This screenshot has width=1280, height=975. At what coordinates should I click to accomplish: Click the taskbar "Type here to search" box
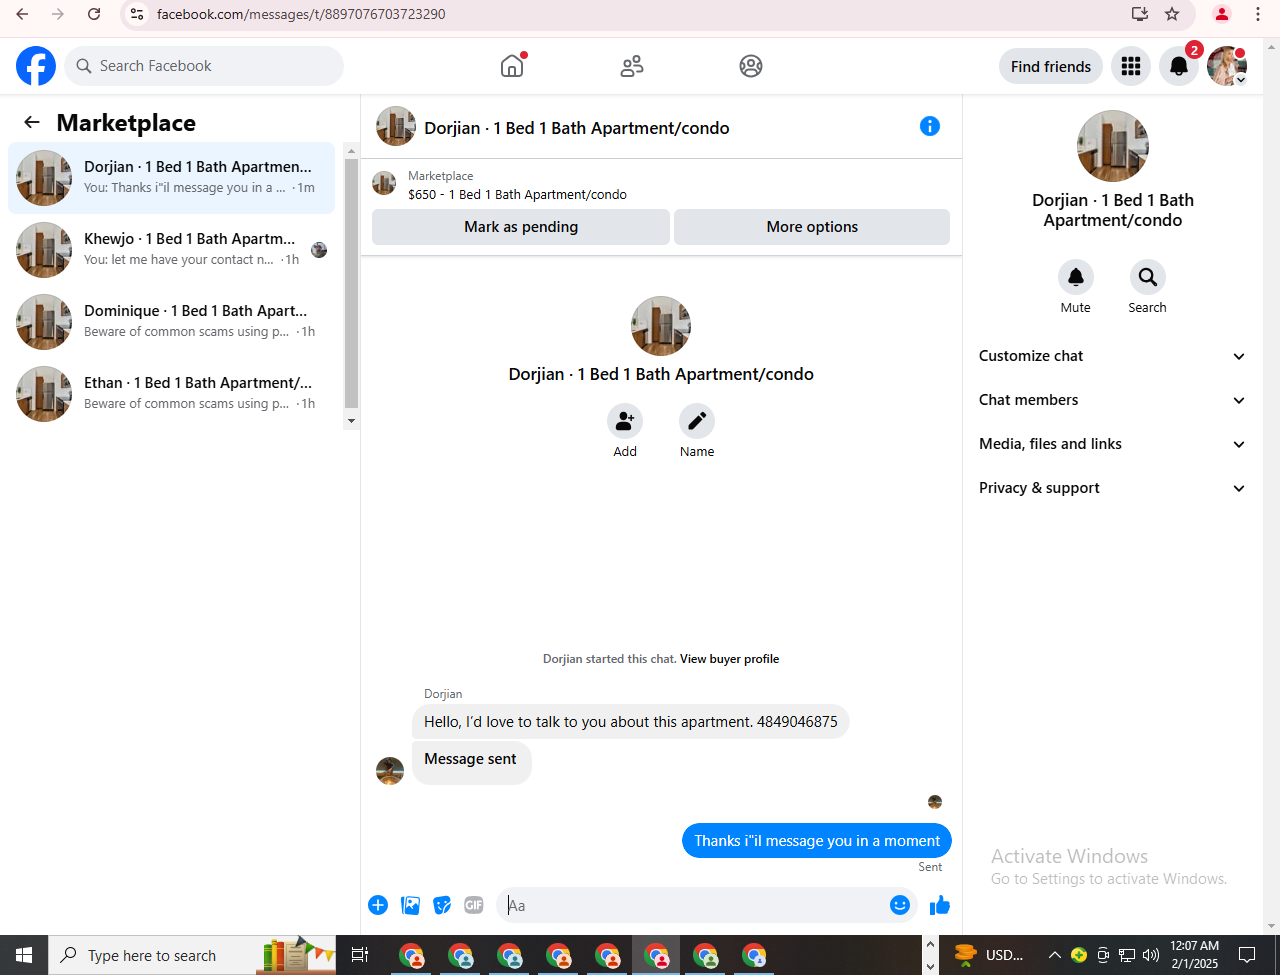coord(192,955)
